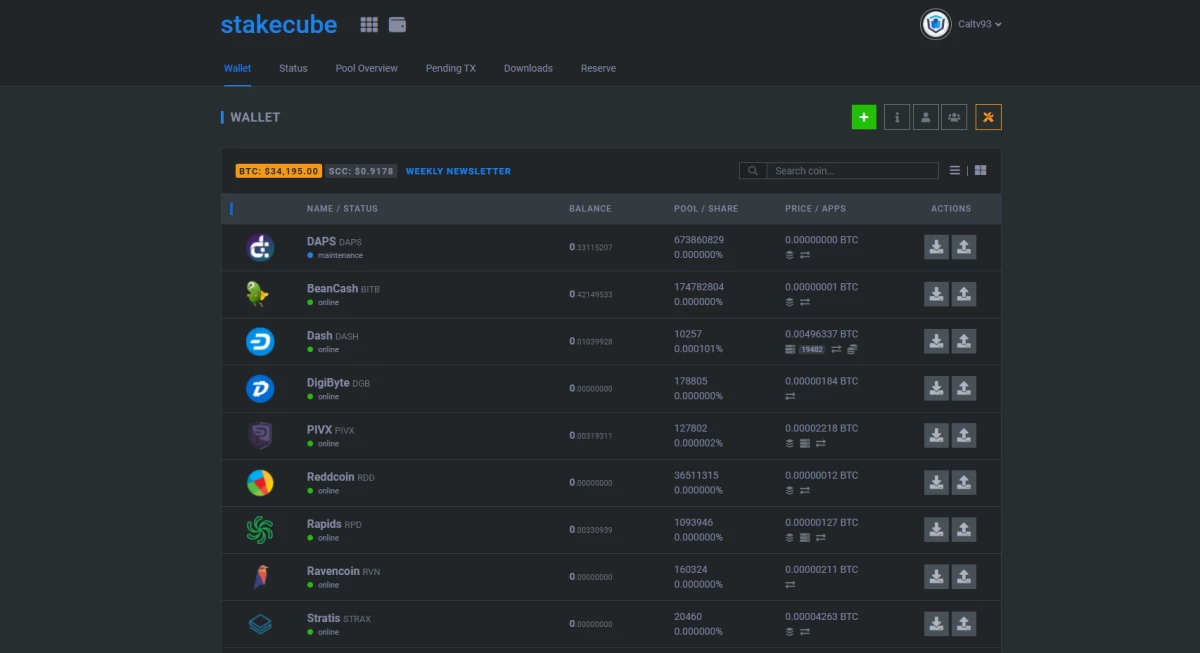This screenshot has height=653, width=1200.
Task: Click the Ravencoin withdraw button
Action: tap(964, 576)
